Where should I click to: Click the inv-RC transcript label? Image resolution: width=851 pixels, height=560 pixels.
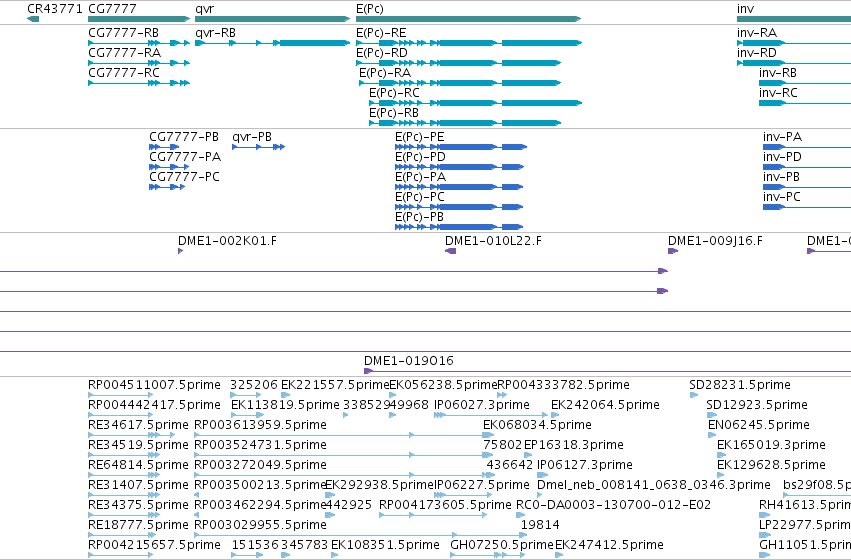point(778,93)
